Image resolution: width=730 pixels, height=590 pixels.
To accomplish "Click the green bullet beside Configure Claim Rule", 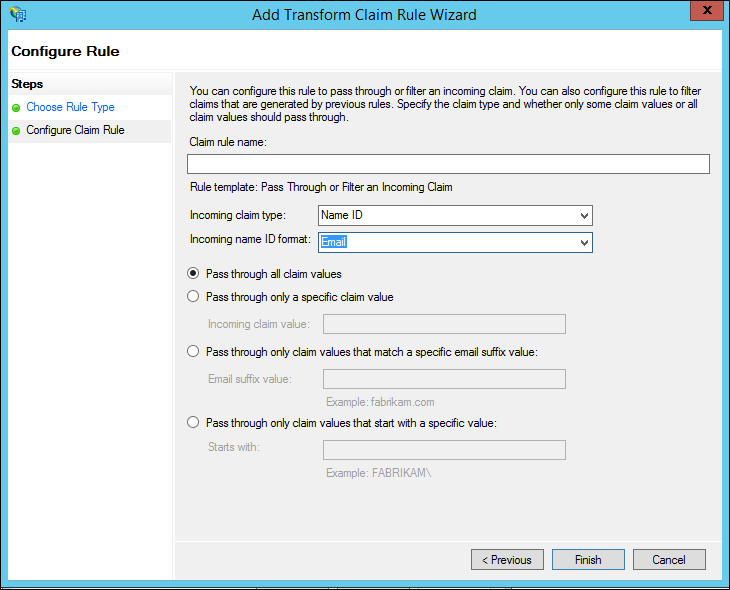I will coord(16,131).
